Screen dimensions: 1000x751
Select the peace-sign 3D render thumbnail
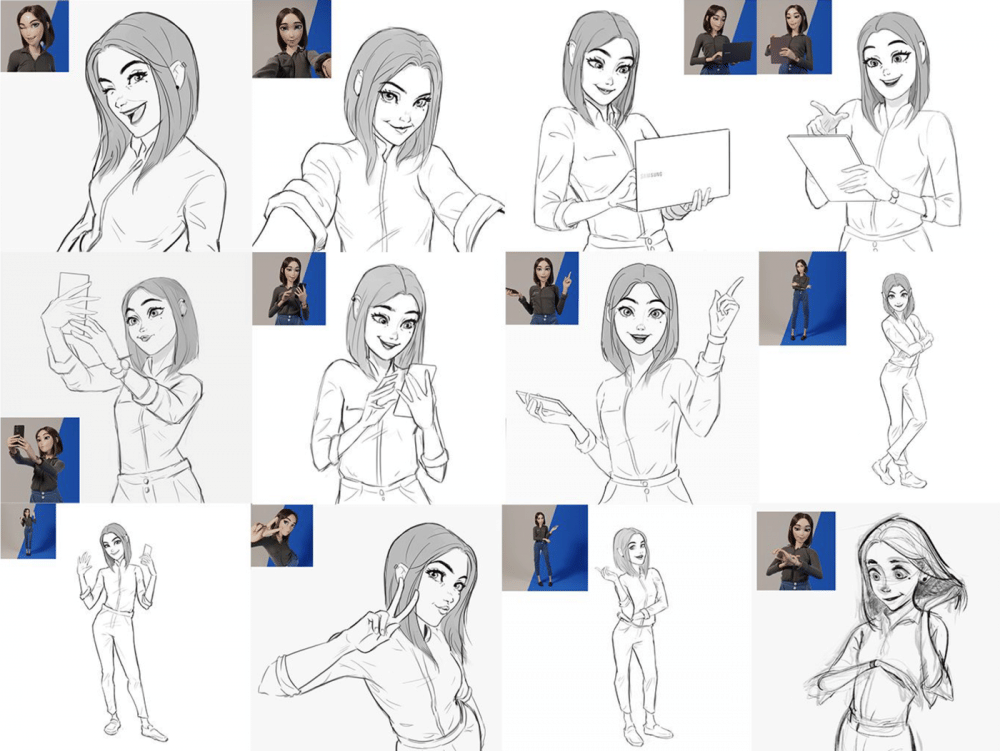[281, 535]
